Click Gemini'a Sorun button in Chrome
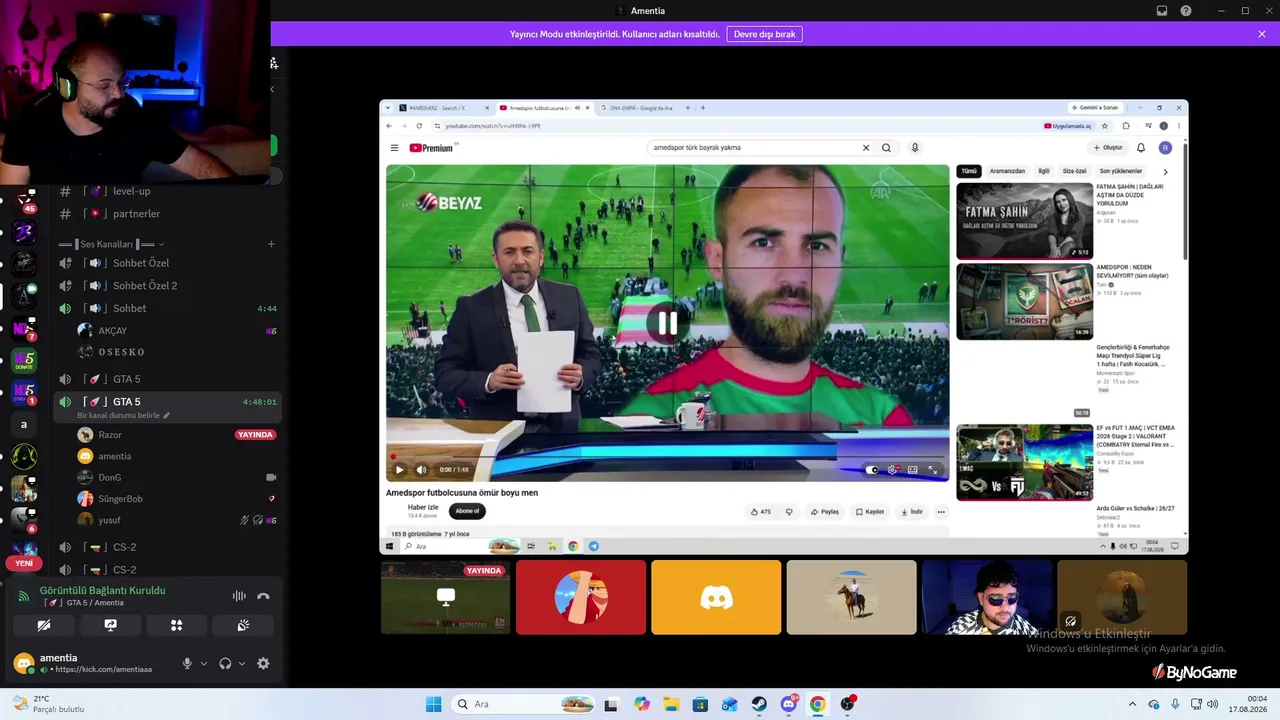 click(x=1095, y=108)
